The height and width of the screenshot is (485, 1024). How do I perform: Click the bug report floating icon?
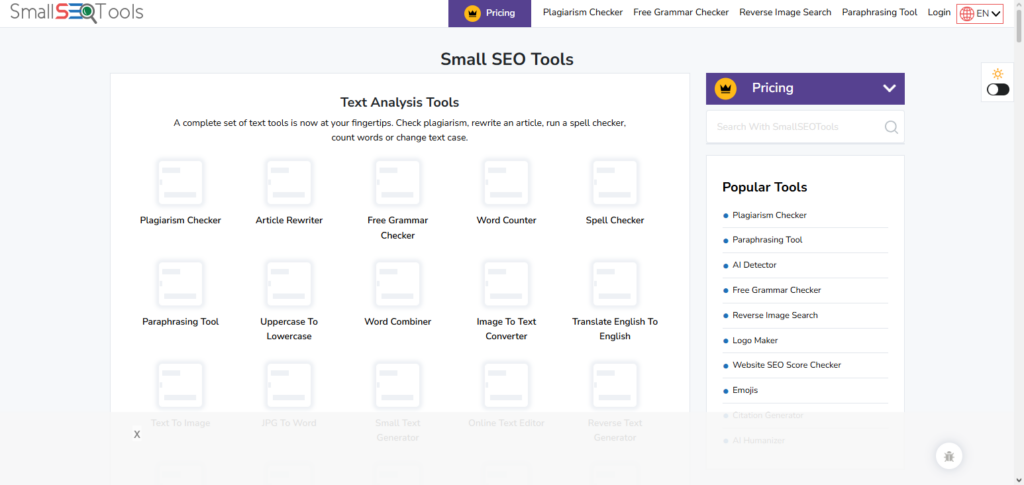point(949,456)
